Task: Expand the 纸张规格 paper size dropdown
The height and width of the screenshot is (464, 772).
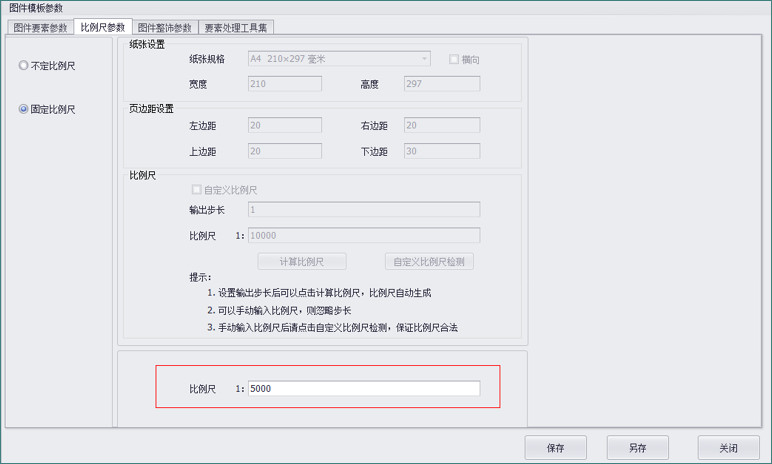Action: [339, 60]
